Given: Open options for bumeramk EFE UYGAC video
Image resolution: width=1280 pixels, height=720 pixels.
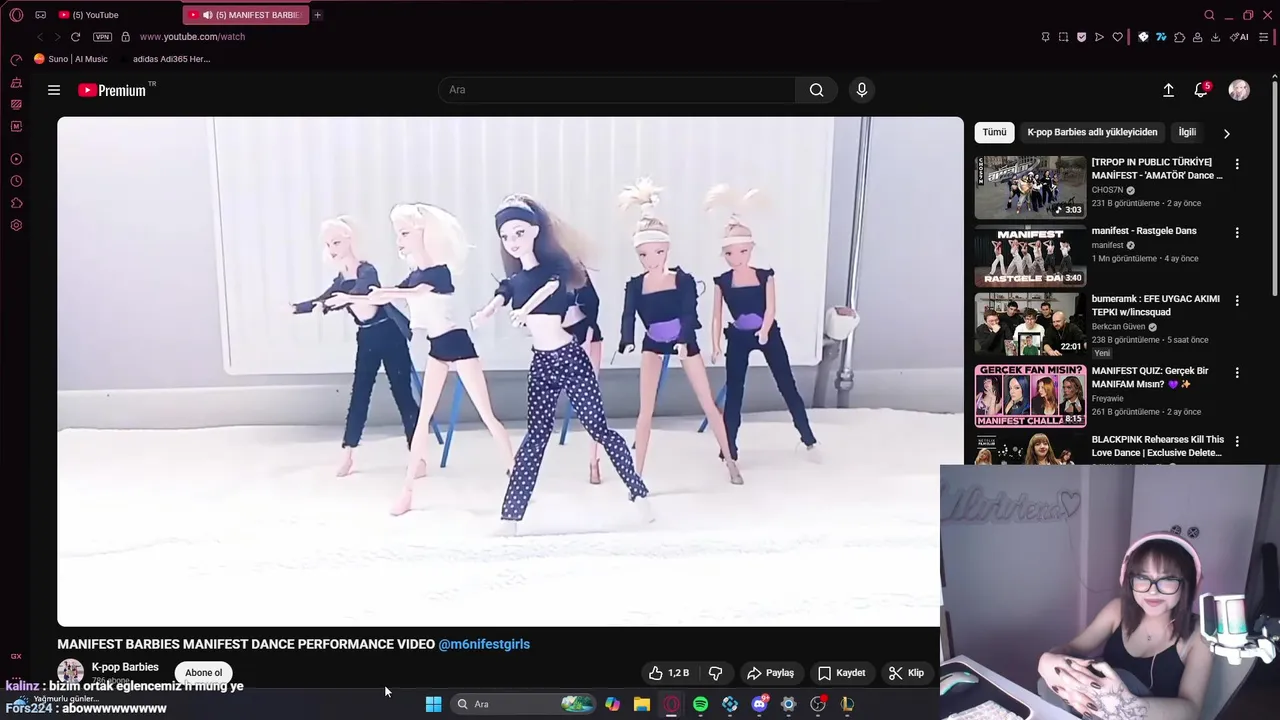Looking at the screenshot, I should point(1237,300).
